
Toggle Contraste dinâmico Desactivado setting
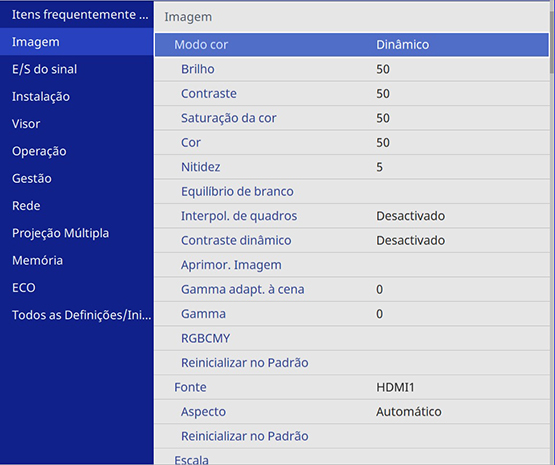(352, 240)
